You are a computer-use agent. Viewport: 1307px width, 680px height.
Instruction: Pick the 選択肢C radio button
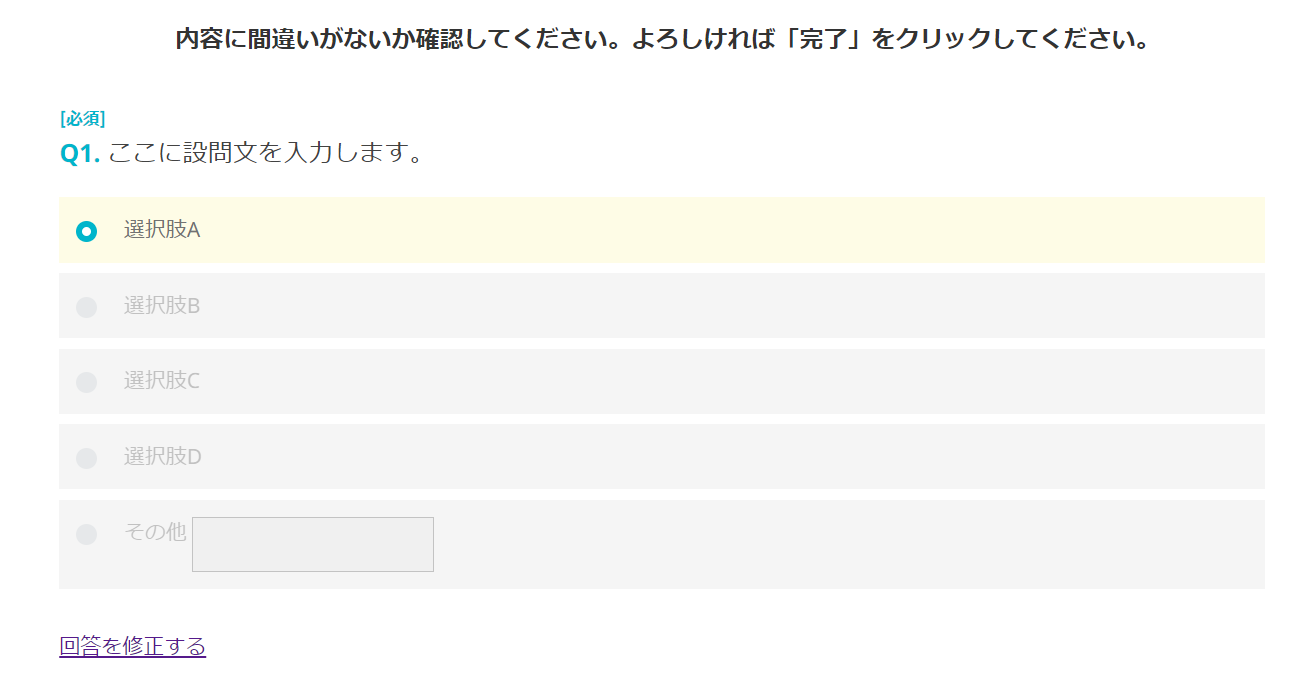[87, 382]
